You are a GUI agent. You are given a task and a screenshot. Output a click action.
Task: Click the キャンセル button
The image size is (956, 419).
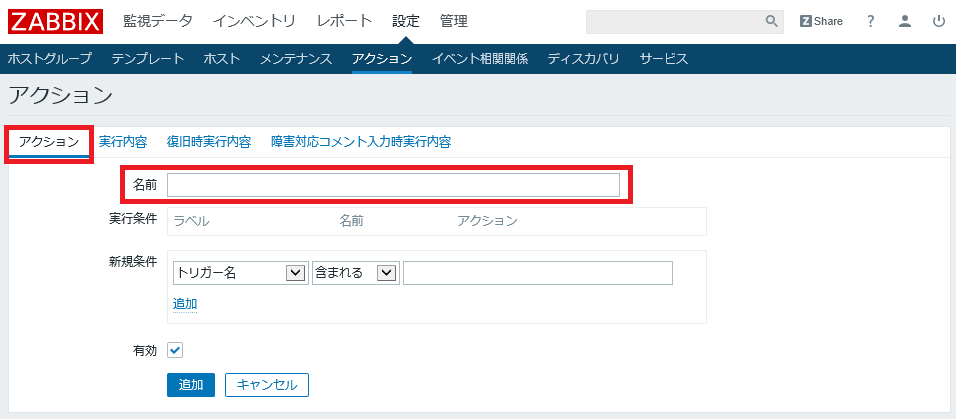(267, 385)
